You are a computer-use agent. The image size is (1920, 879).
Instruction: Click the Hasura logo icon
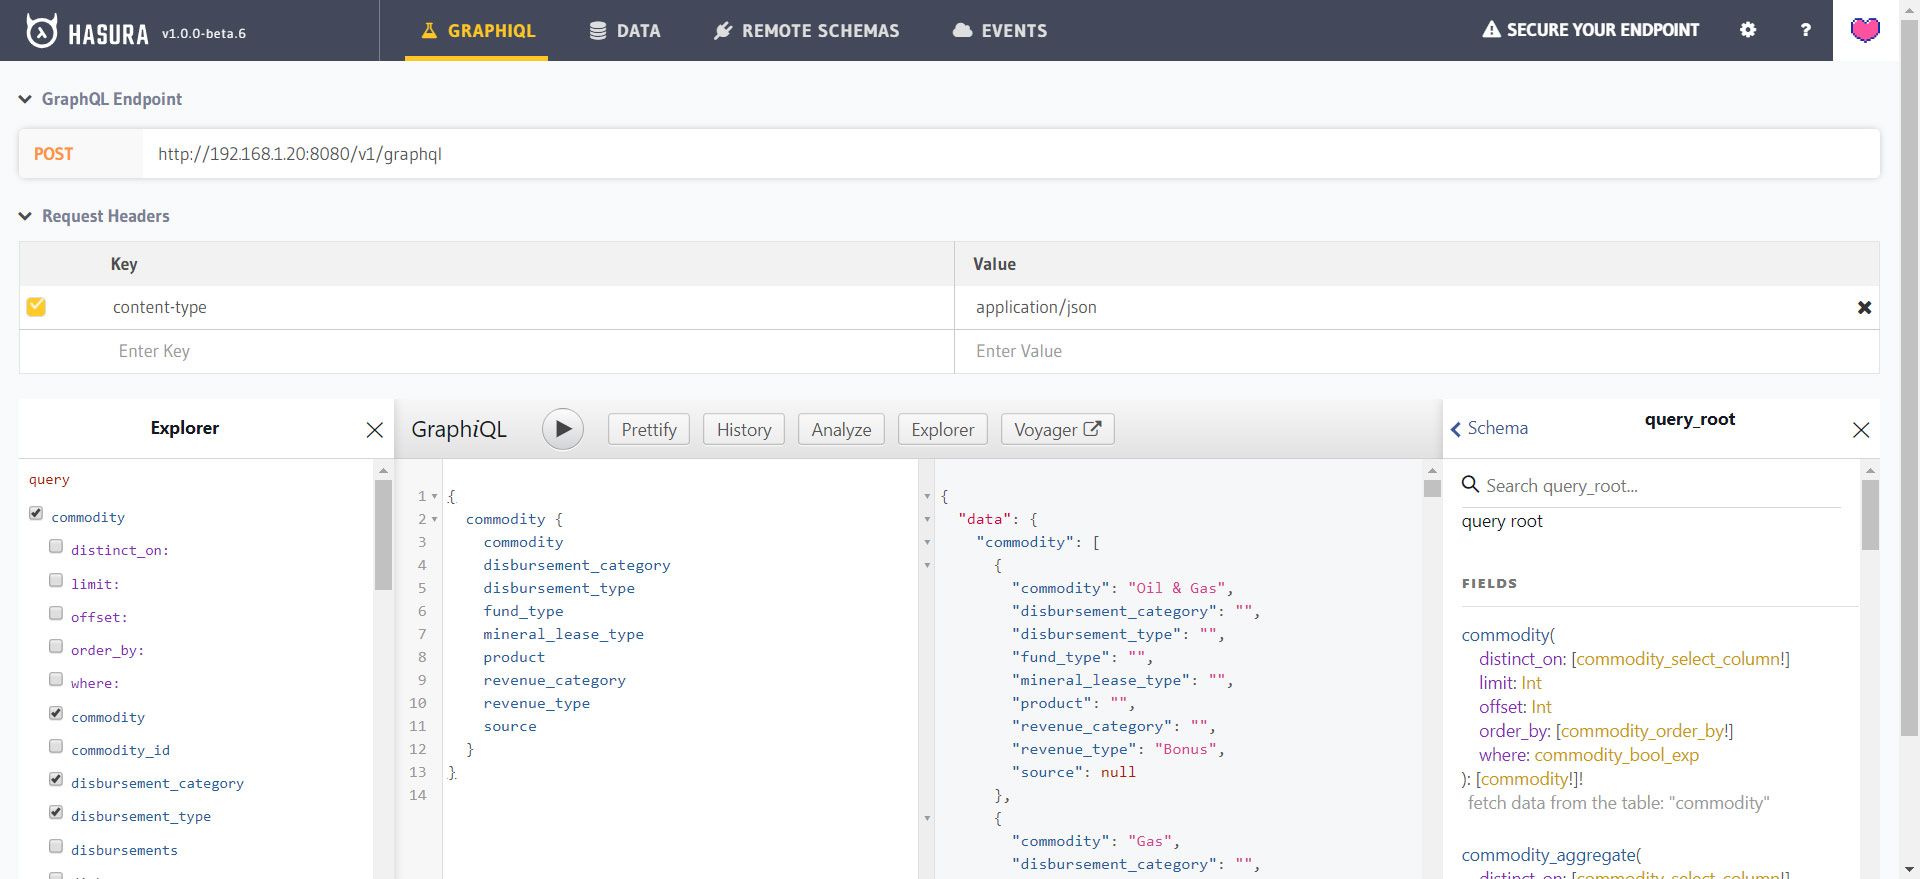point(41,31)
